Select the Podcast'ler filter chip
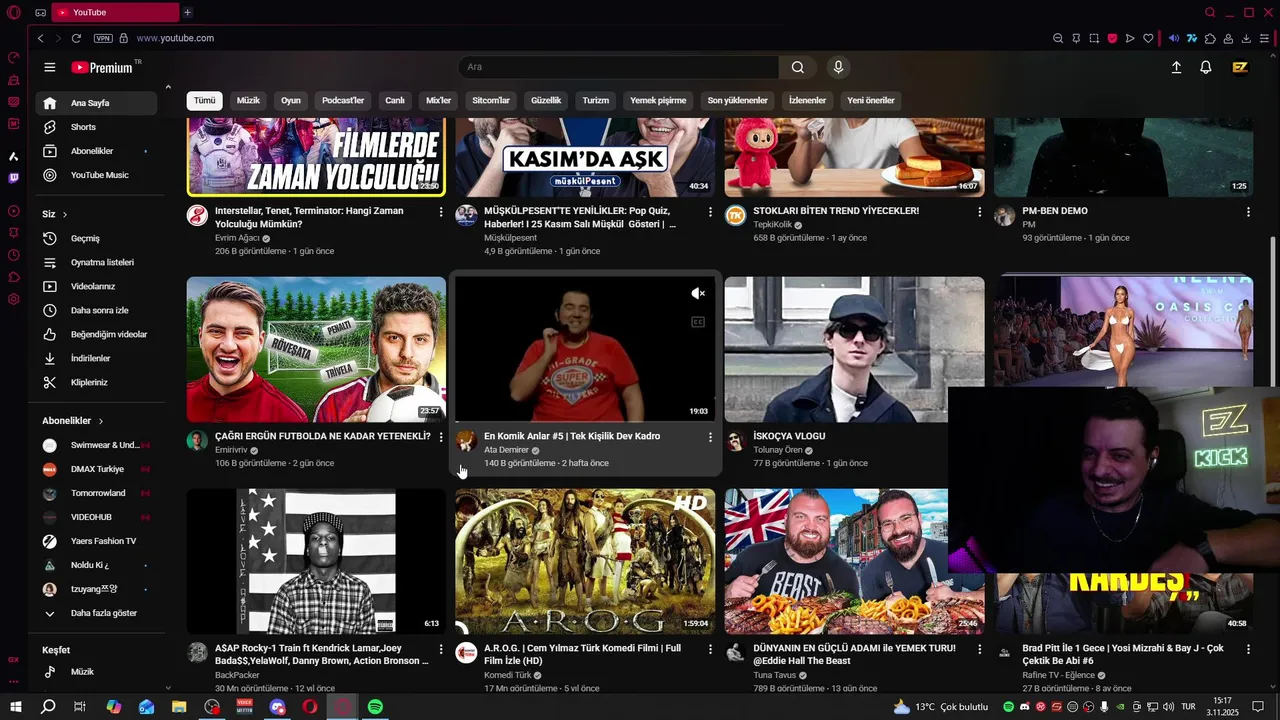This screenshot has height=720, width=1280. click(343, 100)
